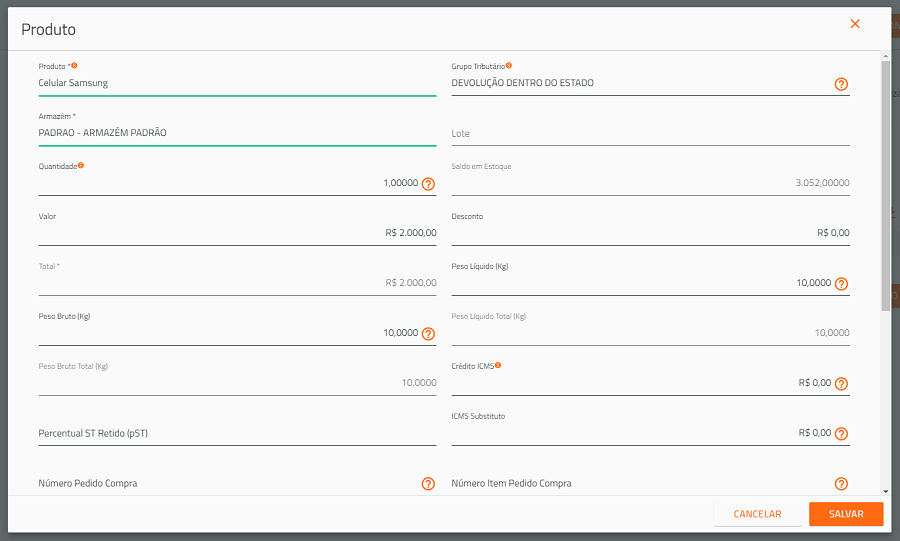
Task: Click info badge beside Crédito ICMS label
Action: tap(498, 365)
